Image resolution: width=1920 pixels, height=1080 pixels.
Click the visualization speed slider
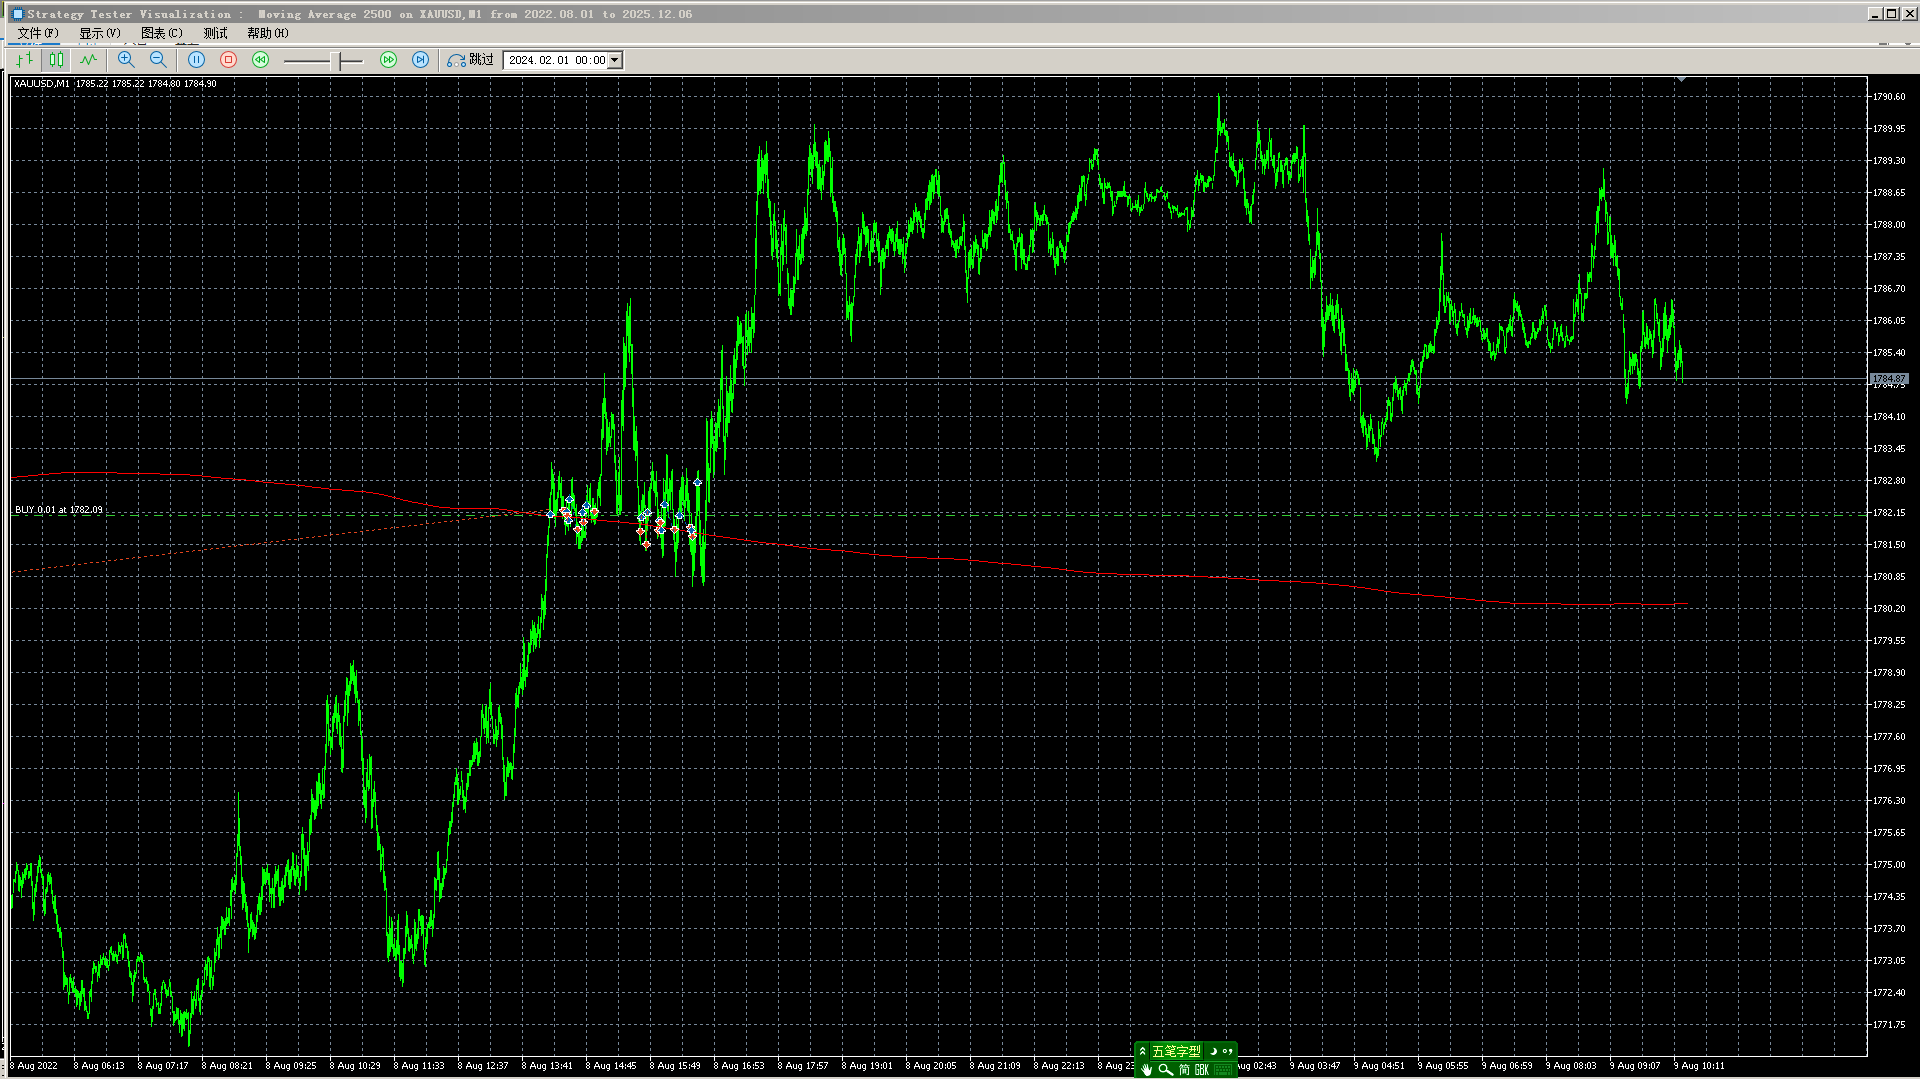340,61
